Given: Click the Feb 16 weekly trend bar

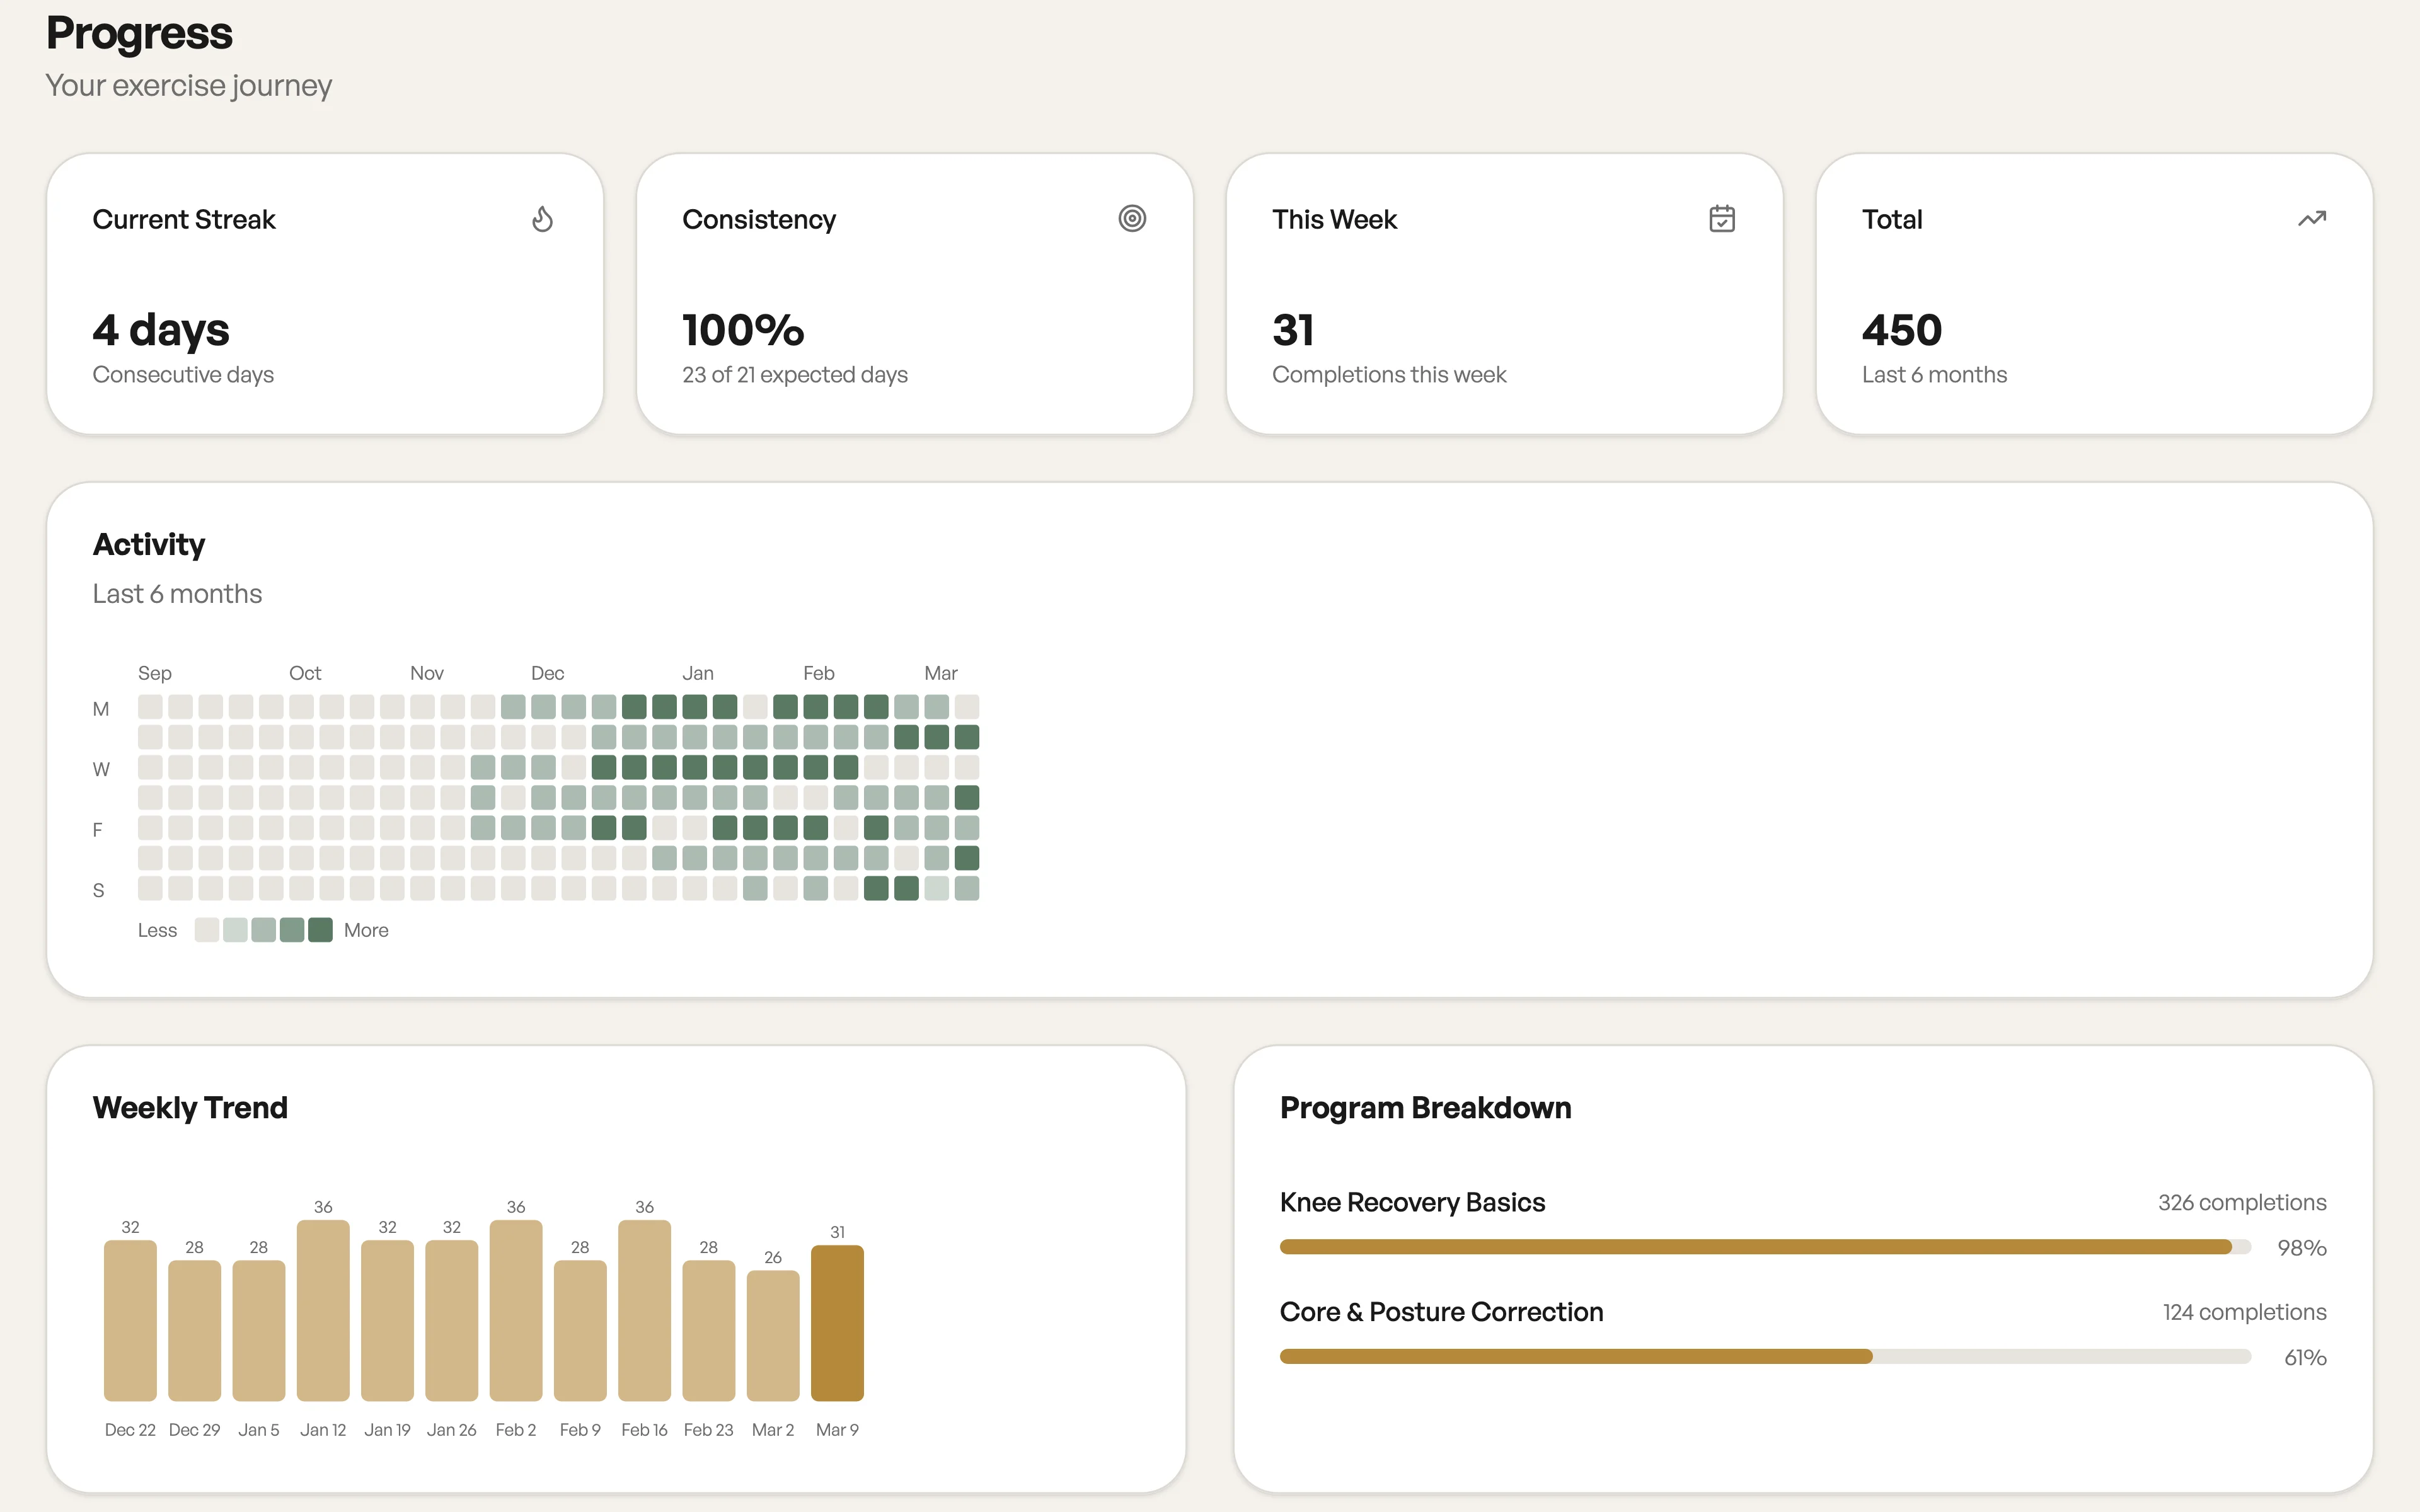Looking at the screenshot, I should pyautogui.click(x=644, y=1310).
